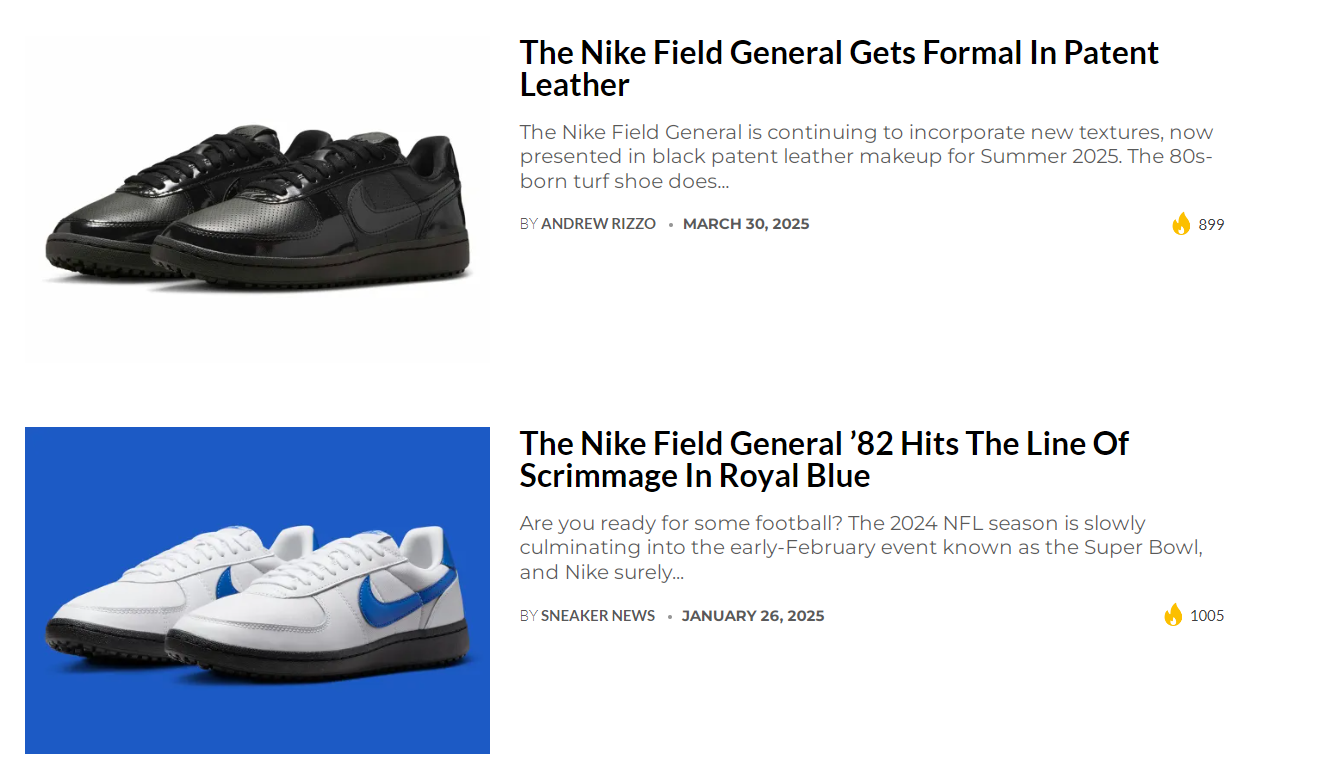
Task: Click the Super Bowl article excerpt text
Action: tap(860, 548)
